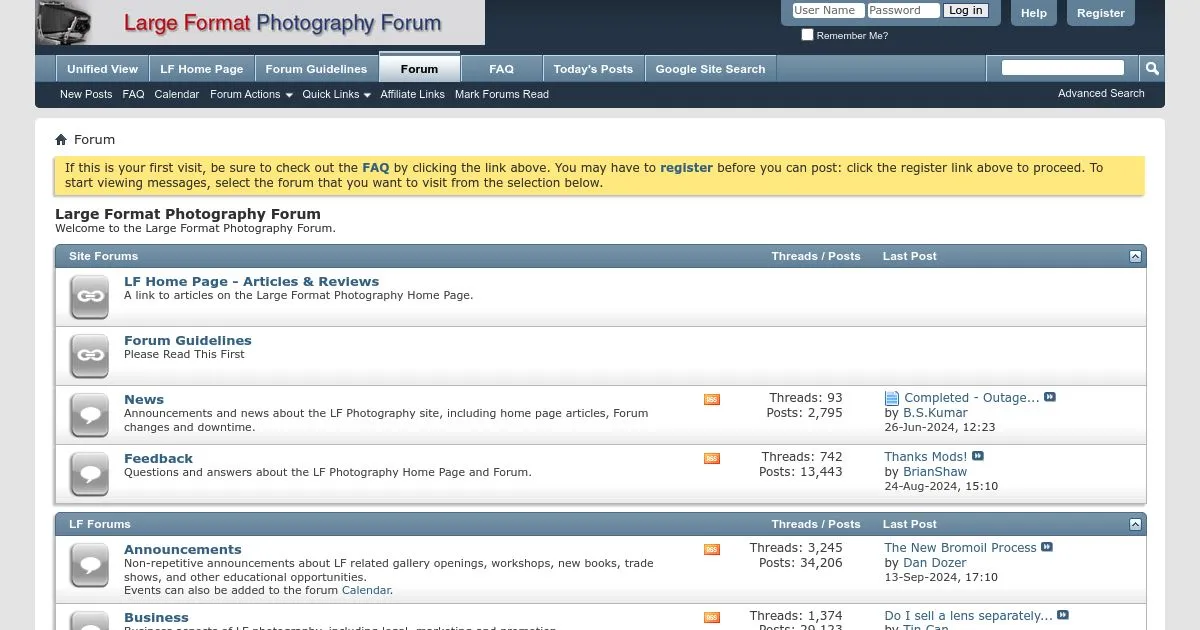Click the Feedback forum status icon
Screen dimensions: 1200x630
tap(90, 474)
